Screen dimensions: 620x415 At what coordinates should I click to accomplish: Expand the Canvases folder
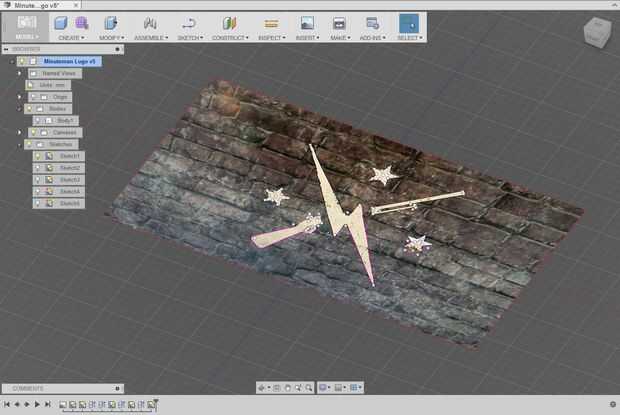[19, 132]
